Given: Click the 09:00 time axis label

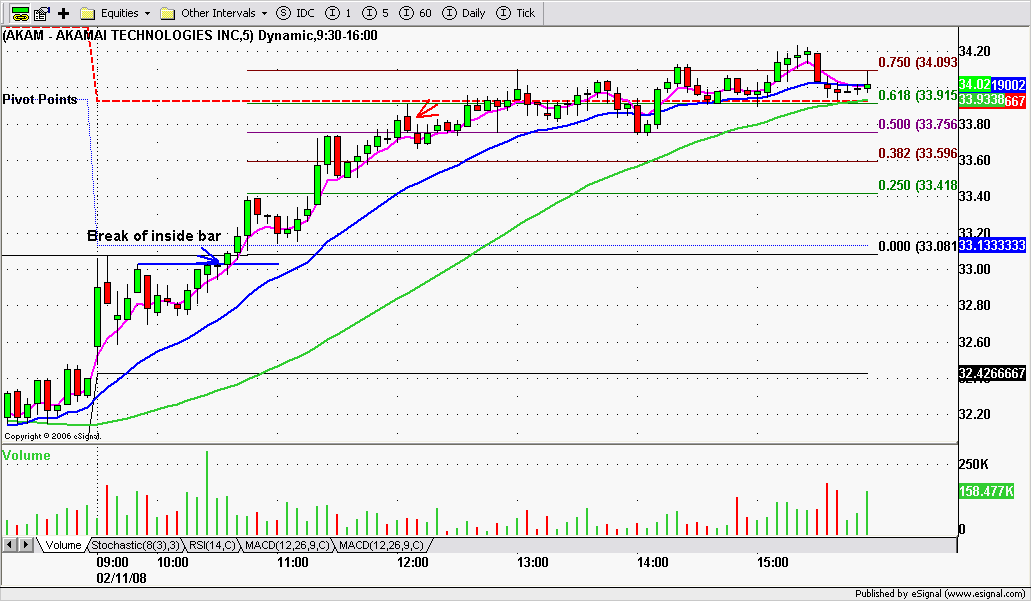Looking at the screenshot, I should click(x=112, y=562).
